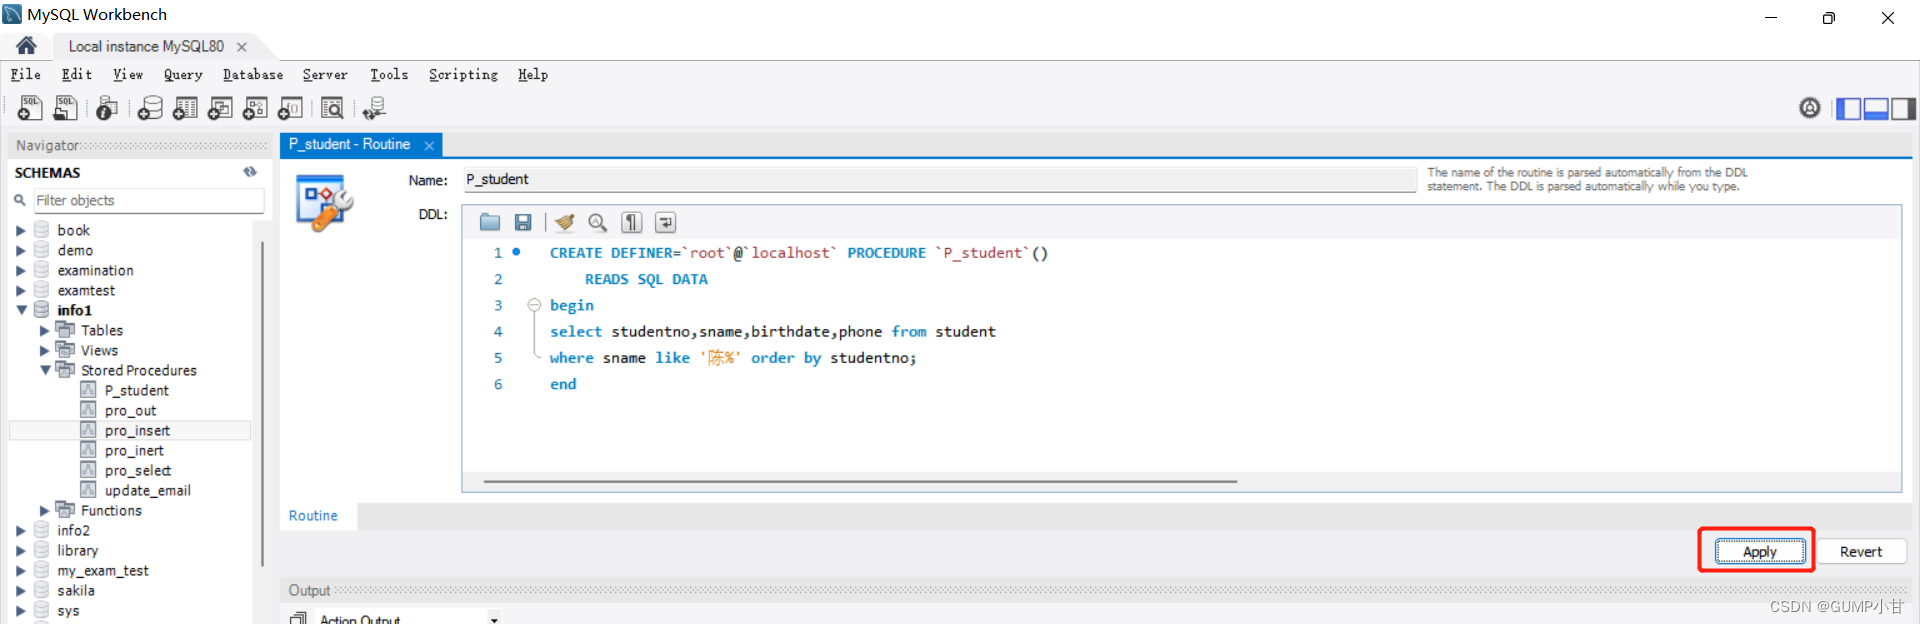Open the Workbench preferences gear icon
Image resolution: width=1920 pixels, height=624 pixels.
point(1810,108)
